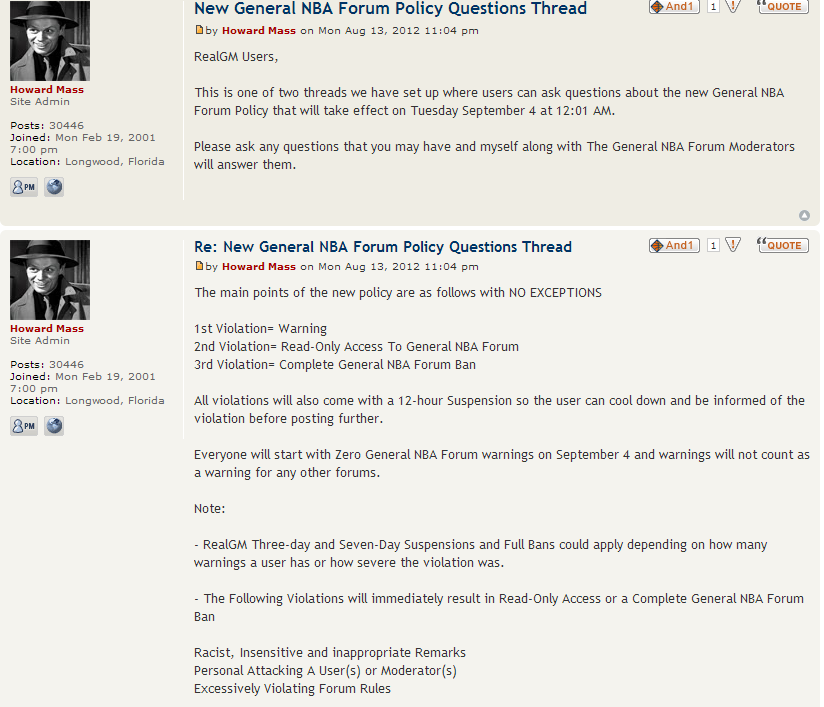Click the And1 count box on first post
This screenshot has height=707, width=824.
[x=713, y=6]
